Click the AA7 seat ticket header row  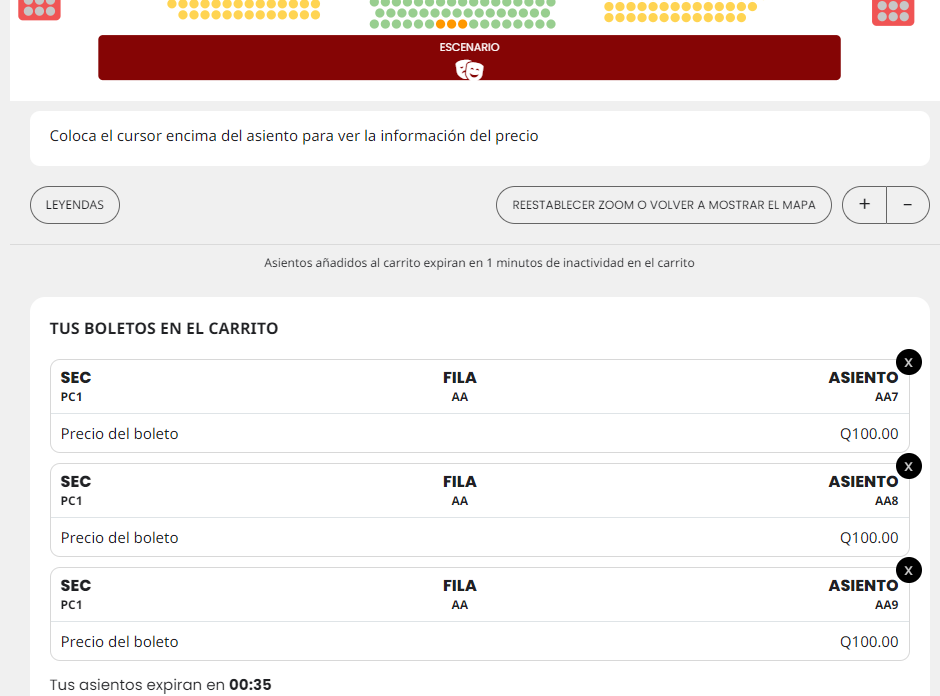tap(479, 387)
